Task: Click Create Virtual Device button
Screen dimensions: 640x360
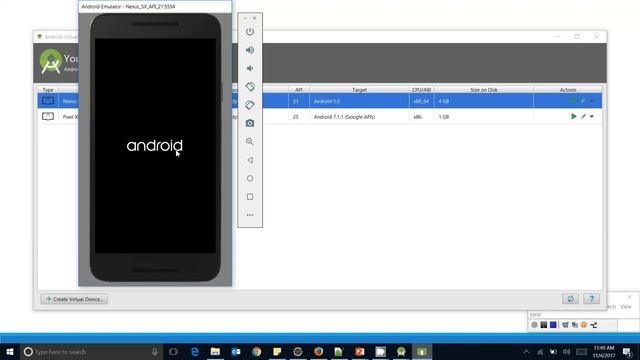Action: (x=74, y=299)
